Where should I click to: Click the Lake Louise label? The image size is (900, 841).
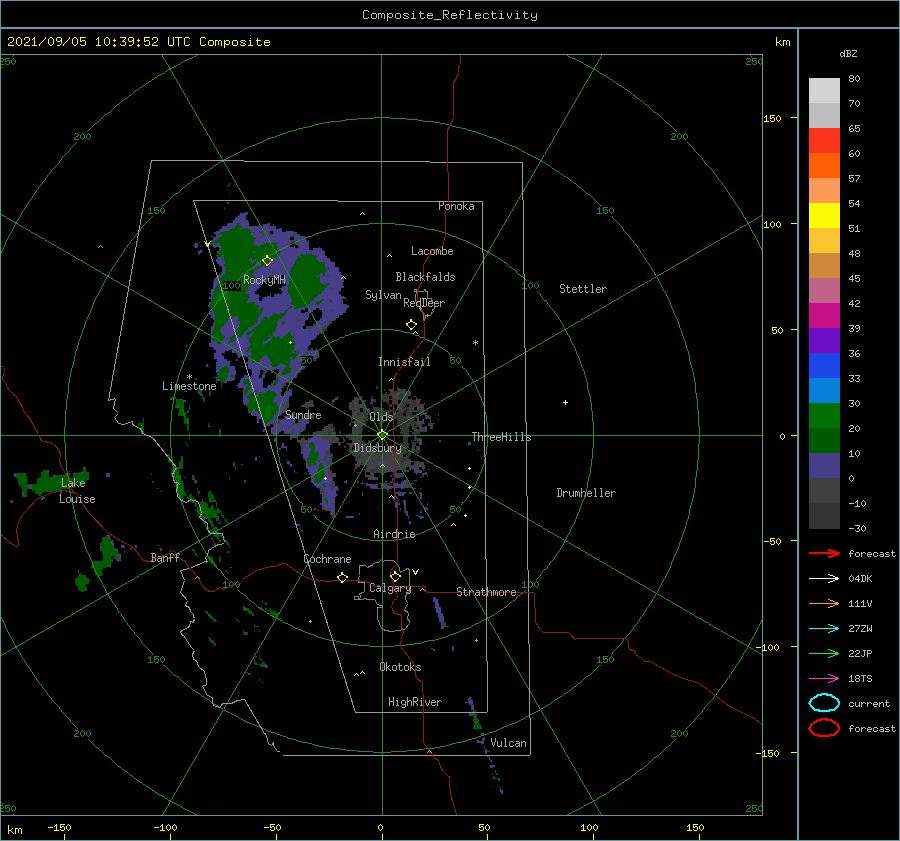point(77,491)
